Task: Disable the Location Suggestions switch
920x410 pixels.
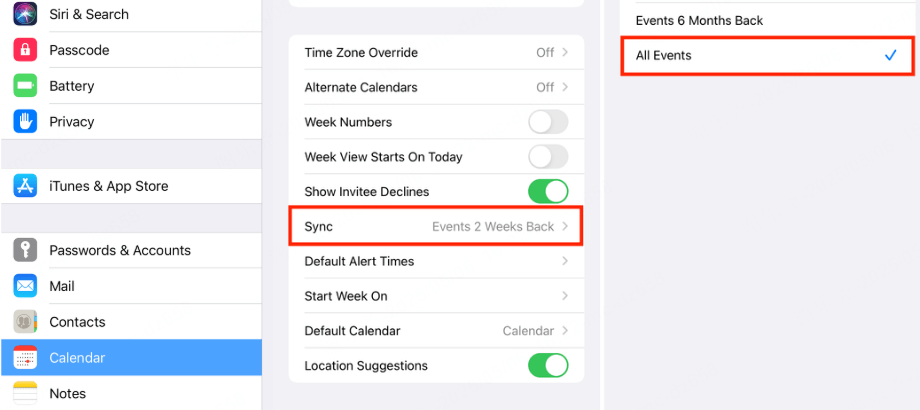Action: (548, 365)
